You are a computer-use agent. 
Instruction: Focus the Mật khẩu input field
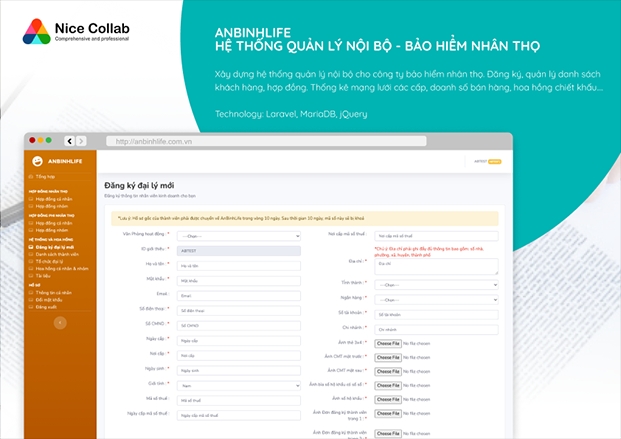[238, 281]
